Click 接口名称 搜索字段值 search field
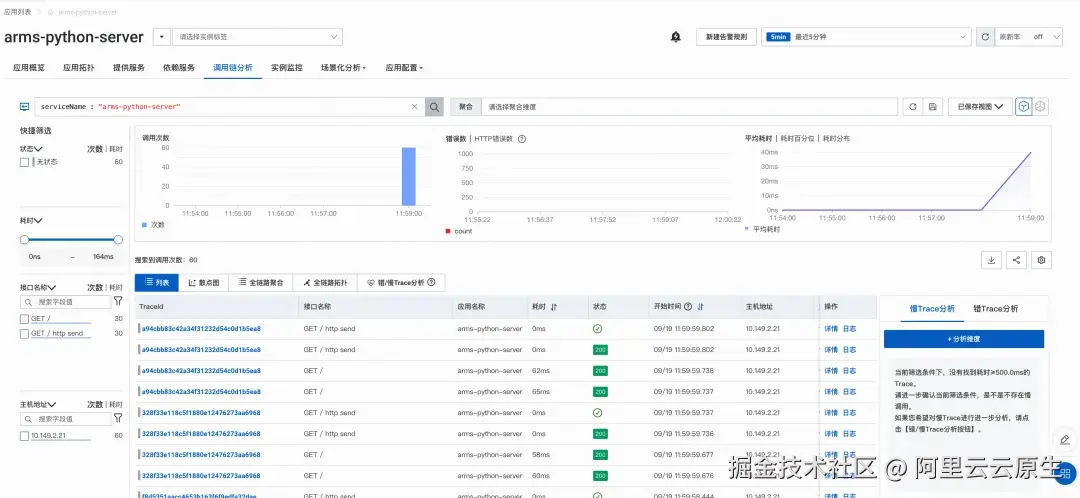Image resolution: width=1080 pixels, height=498 pixels. (65, 302)
